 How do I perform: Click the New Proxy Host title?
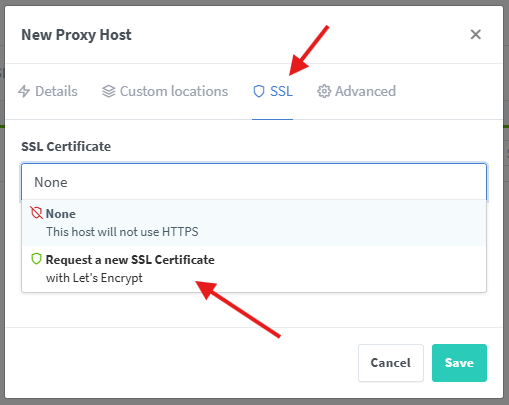(76, 35)
